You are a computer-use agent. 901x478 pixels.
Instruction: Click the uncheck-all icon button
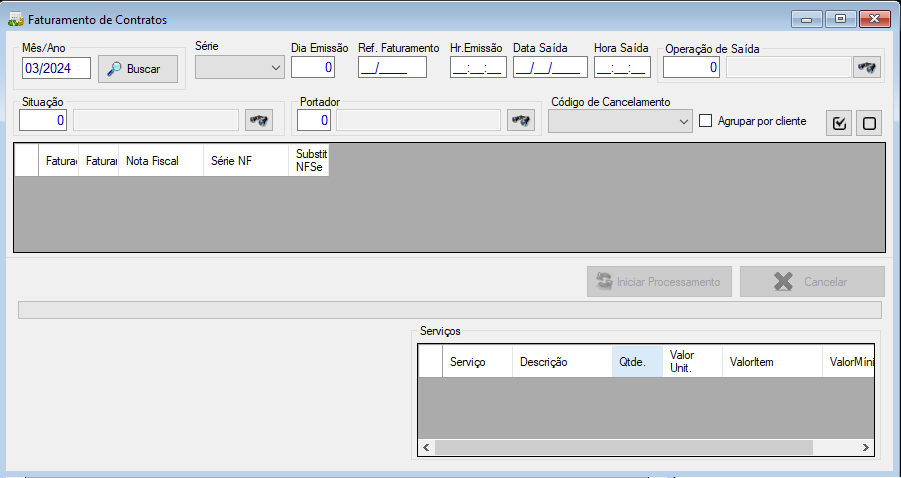coord(869,123)
